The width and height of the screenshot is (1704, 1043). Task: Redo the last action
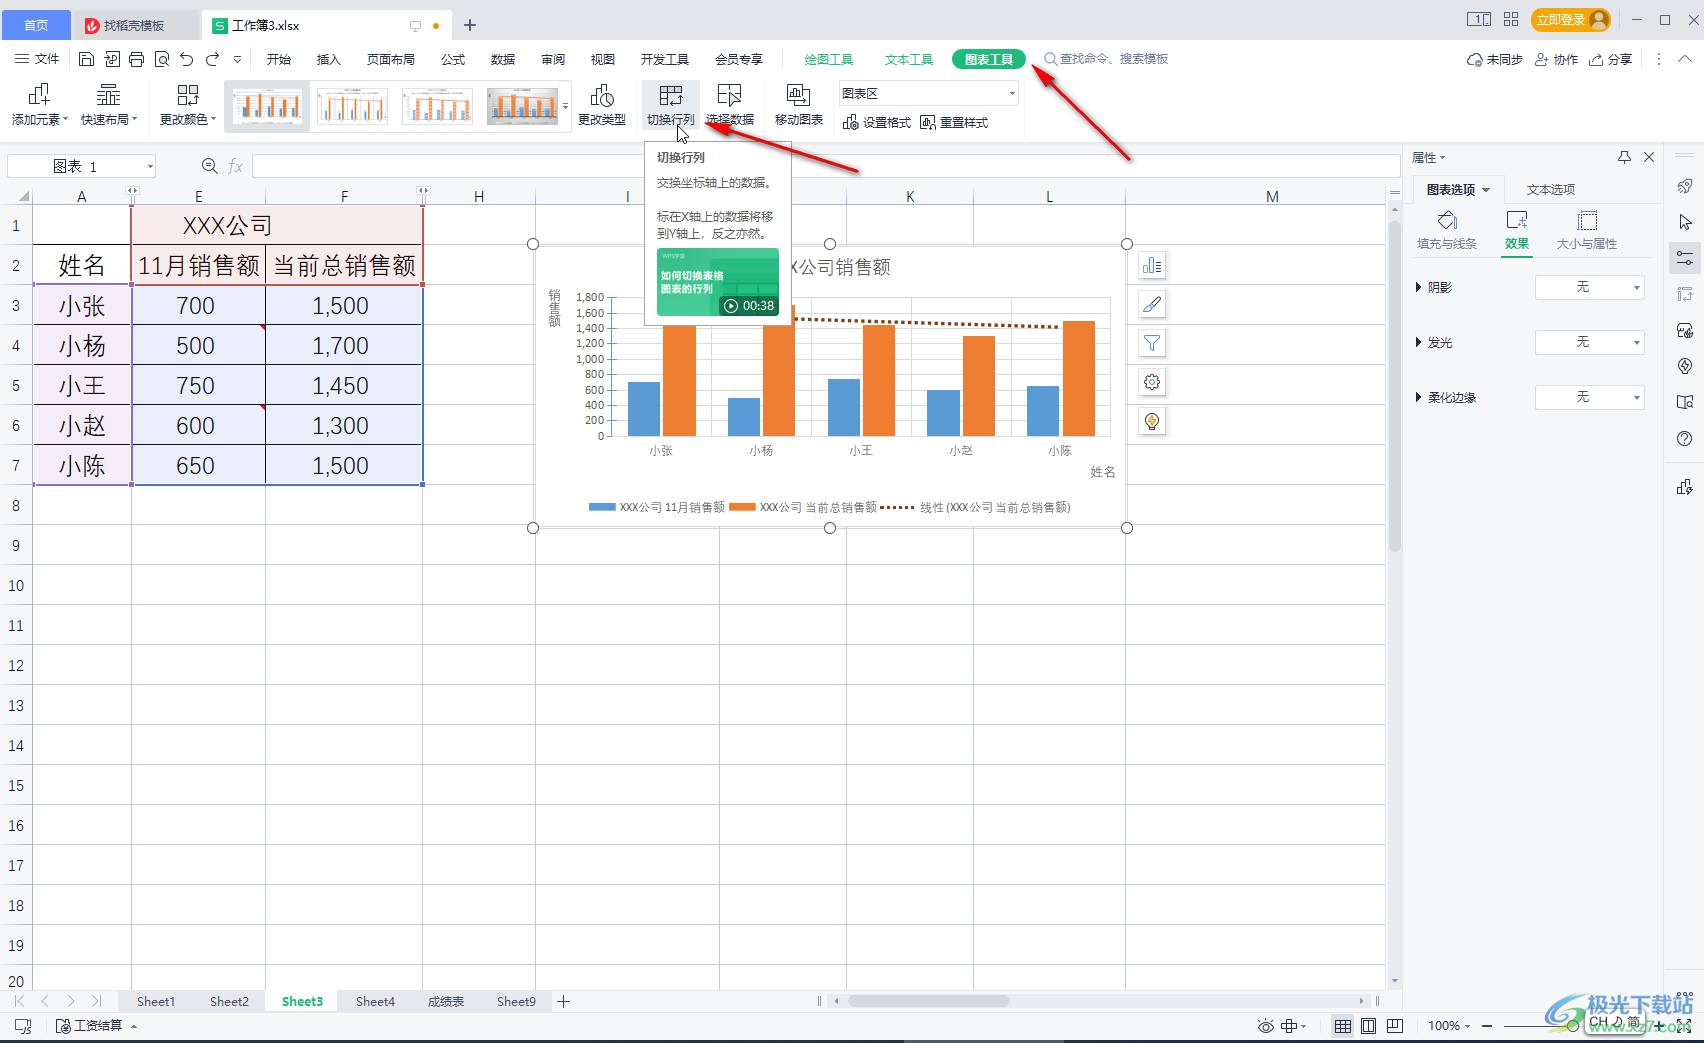click(212, 59)
